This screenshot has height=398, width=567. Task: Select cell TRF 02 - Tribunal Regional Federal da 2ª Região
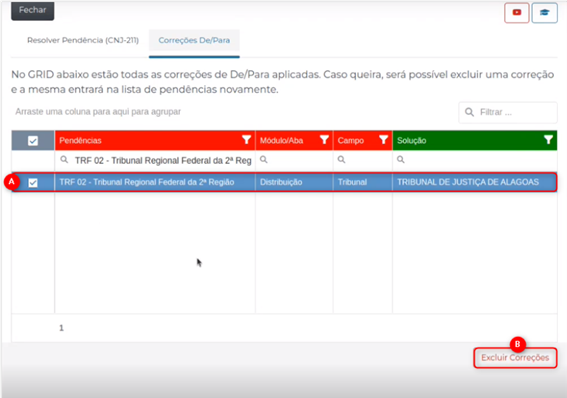[155, 182]
